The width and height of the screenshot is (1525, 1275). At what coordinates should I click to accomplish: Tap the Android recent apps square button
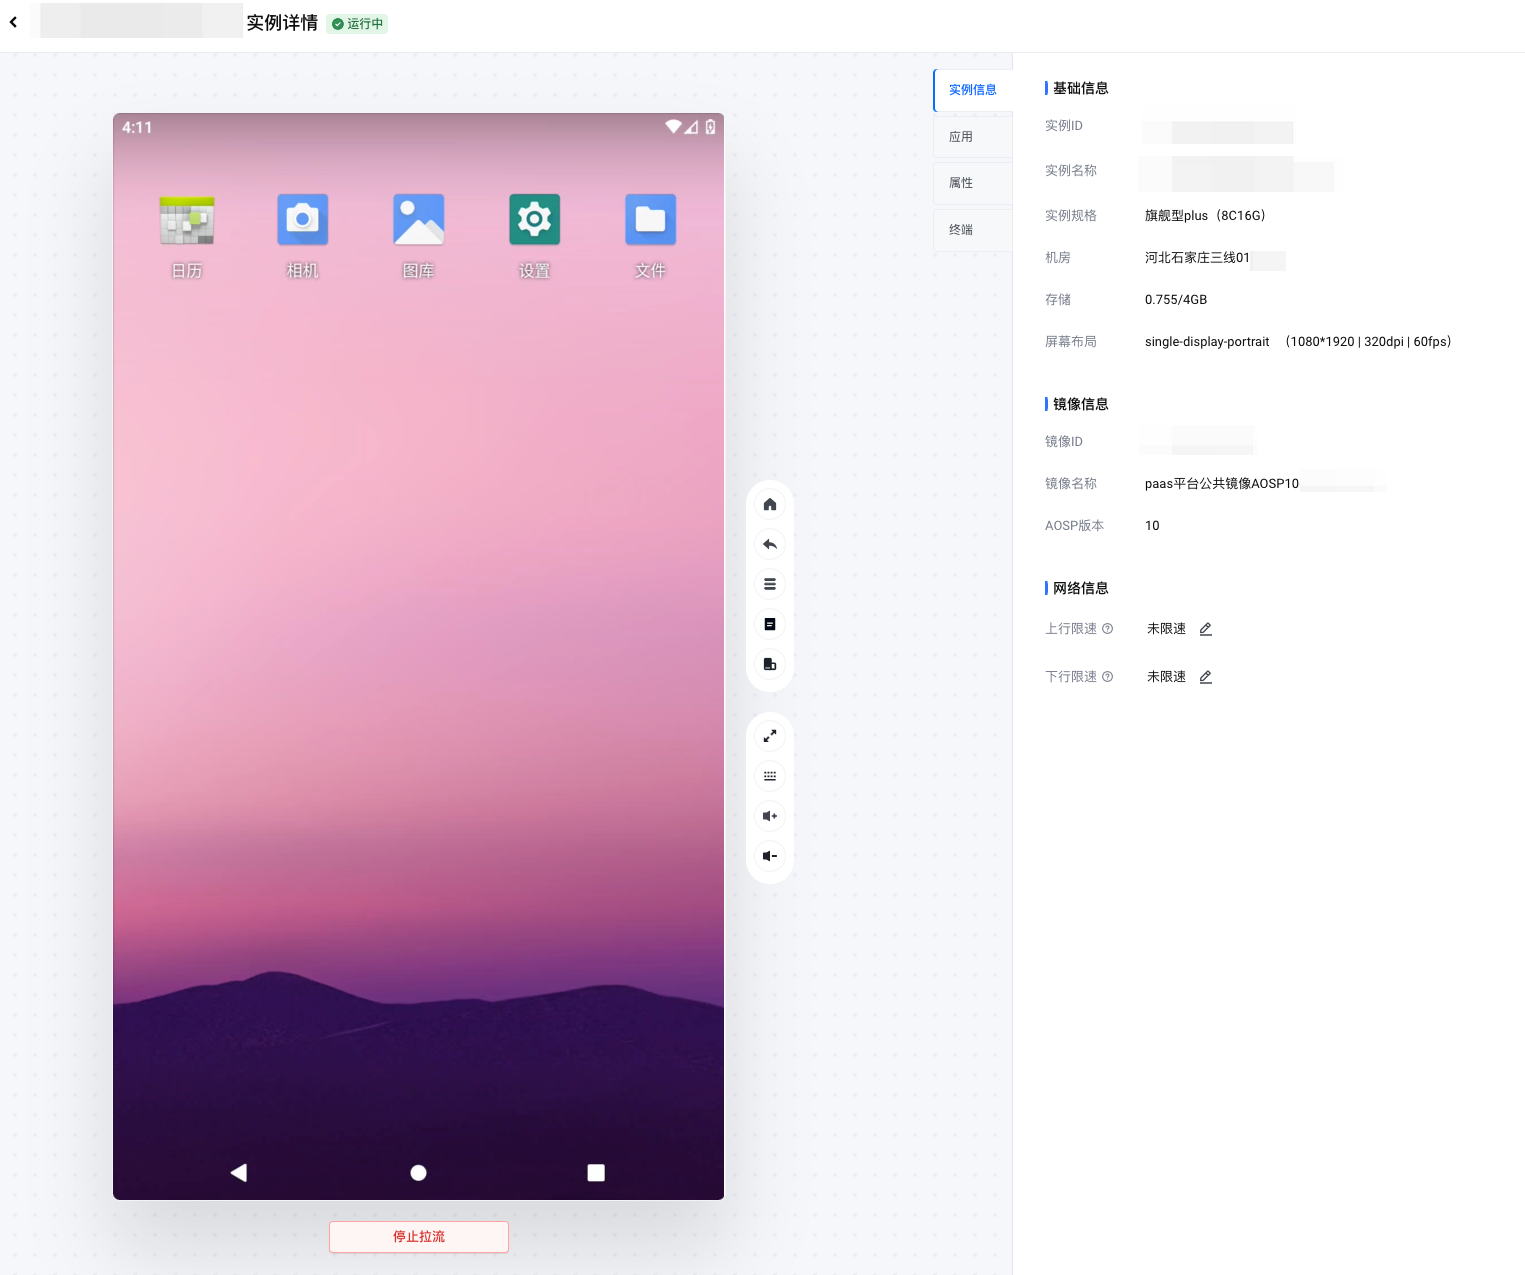pos(596,1173)
